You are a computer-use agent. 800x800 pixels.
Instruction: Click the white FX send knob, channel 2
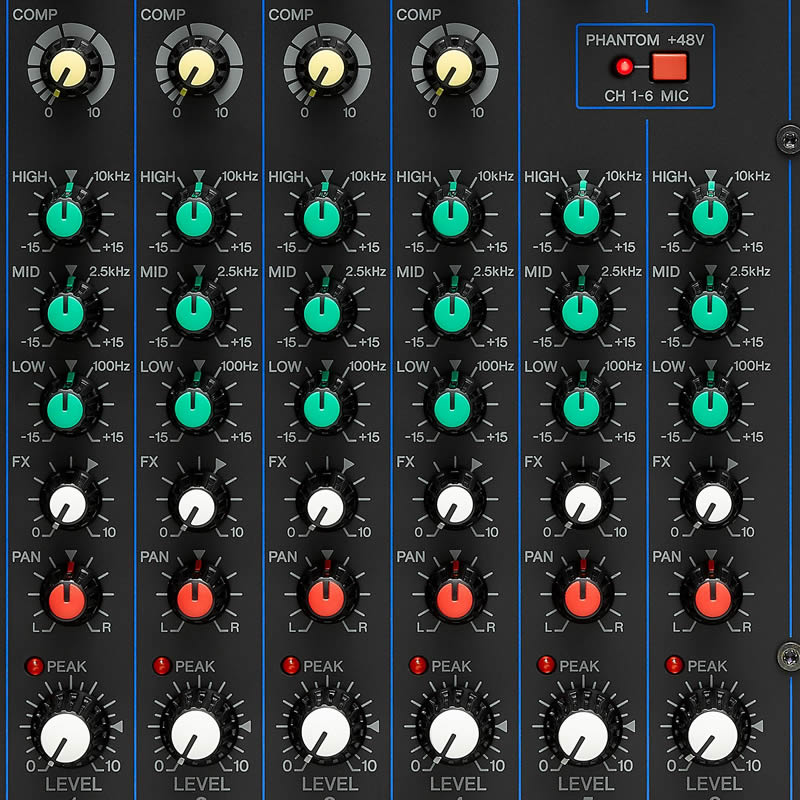pos(196,505)
